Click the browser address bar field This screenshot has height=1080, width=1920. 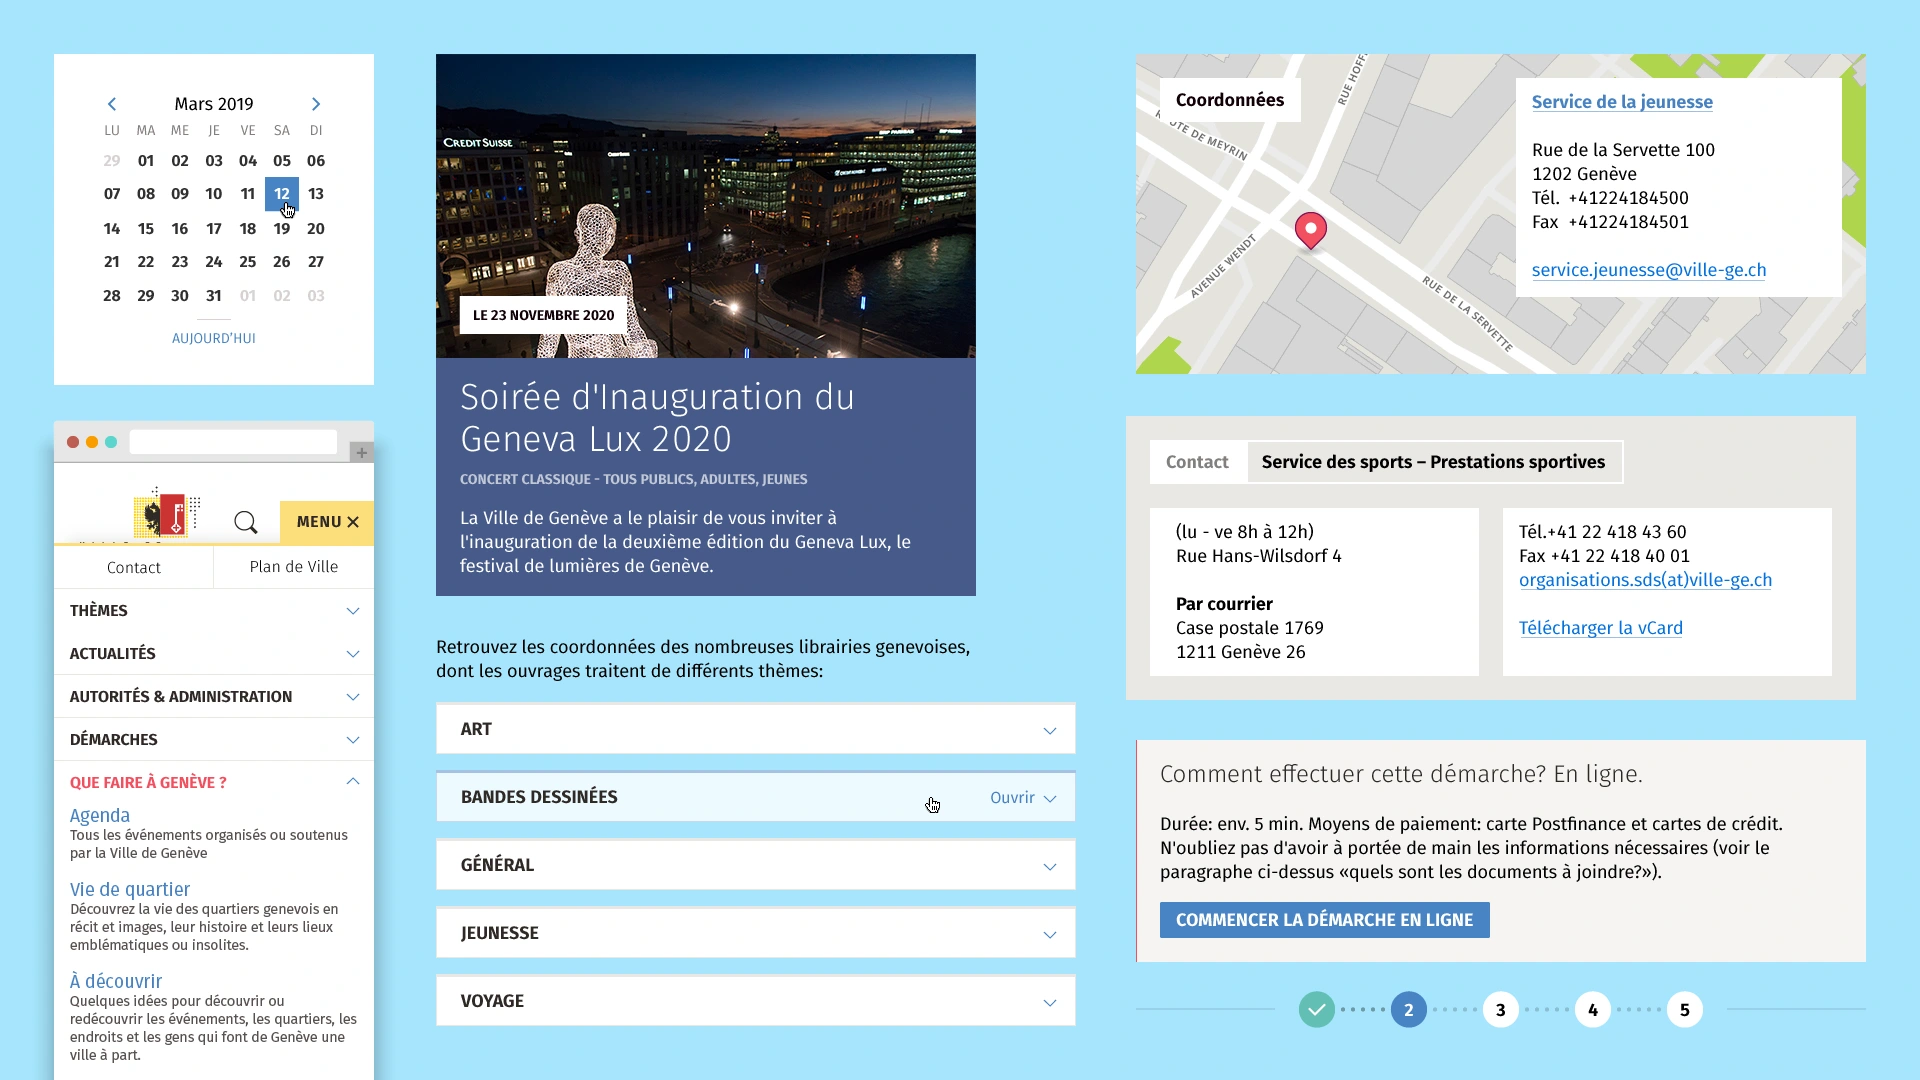(x=233, y=442)
